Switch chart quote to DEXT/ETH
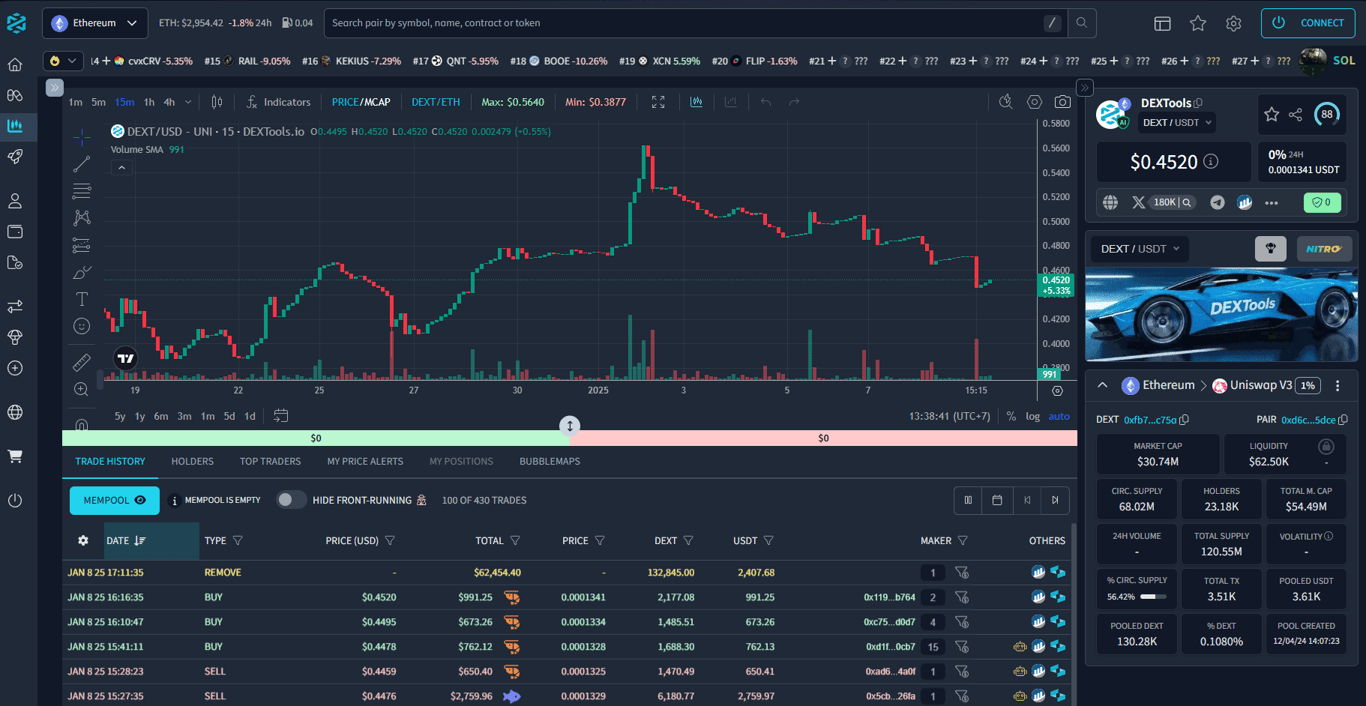 436,102
